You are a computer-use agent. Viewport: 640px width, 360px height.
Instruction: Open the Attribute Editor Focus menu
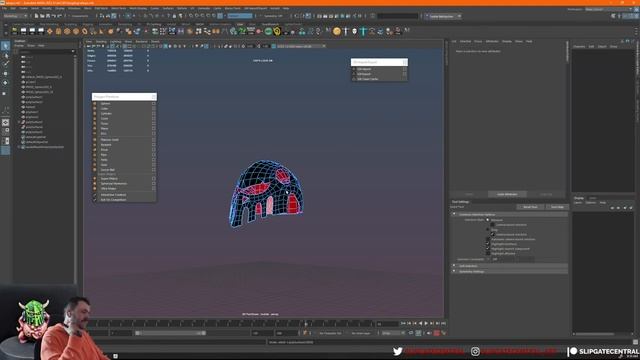[x=478, y=41]
